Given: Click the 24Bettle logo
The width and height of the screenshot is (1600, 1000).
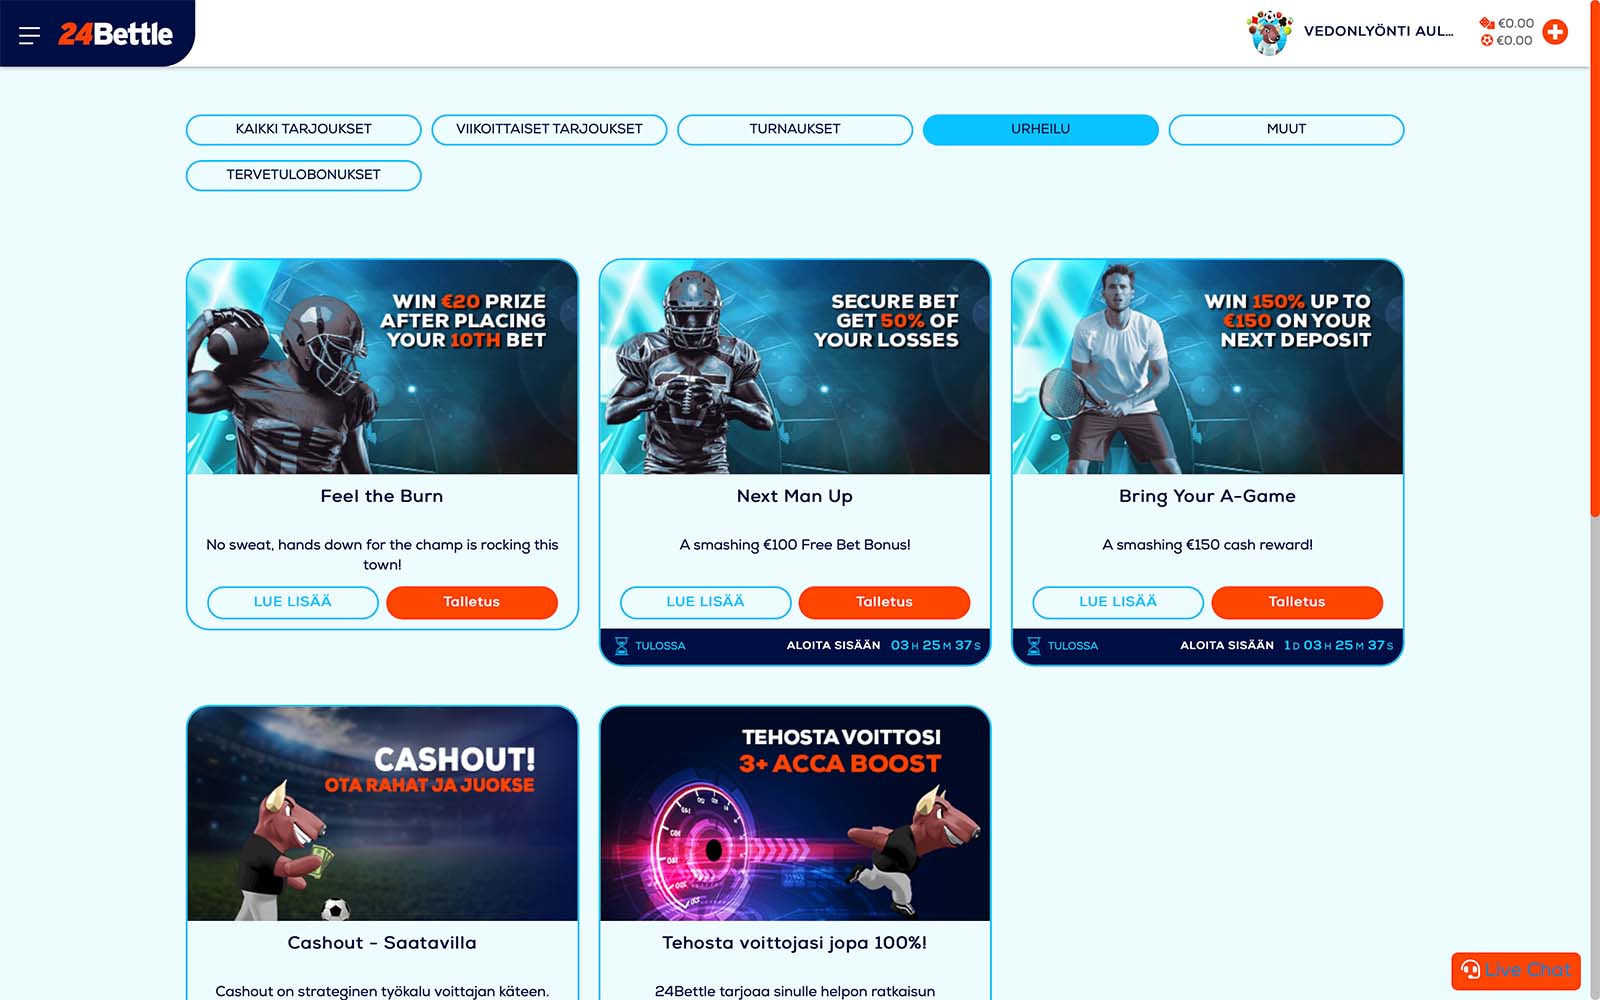Looking at the screenshot, I should click(x=115, y=34).
